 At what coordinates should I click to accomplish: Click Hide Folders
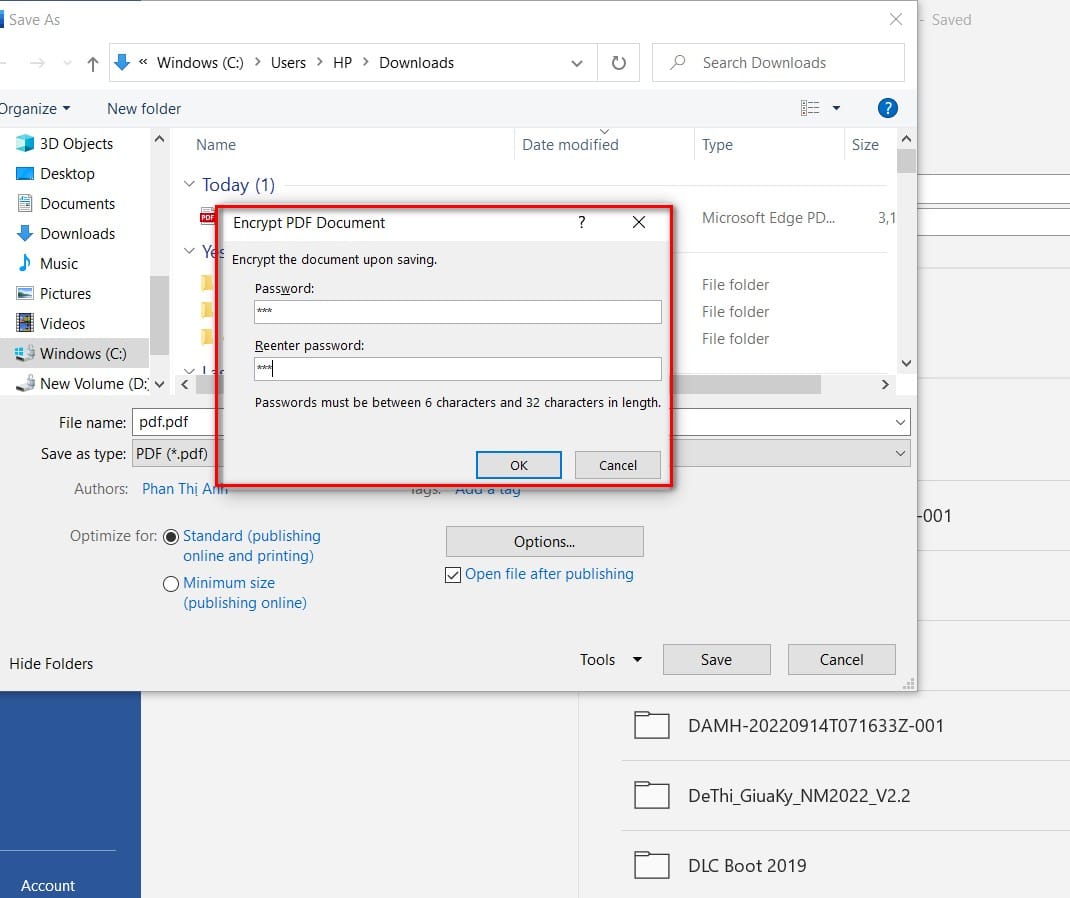(51, 663)
